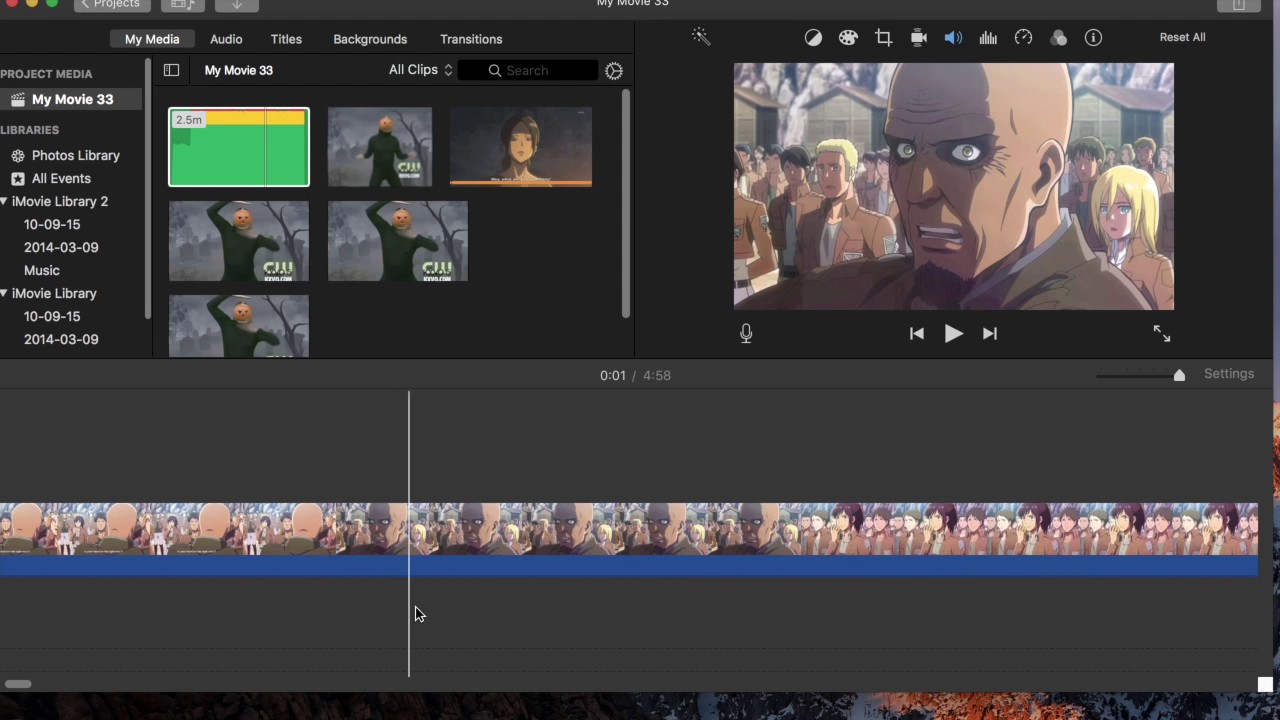1280x720 pixels.
Task: Select the Music event
Action: point(42,270)
